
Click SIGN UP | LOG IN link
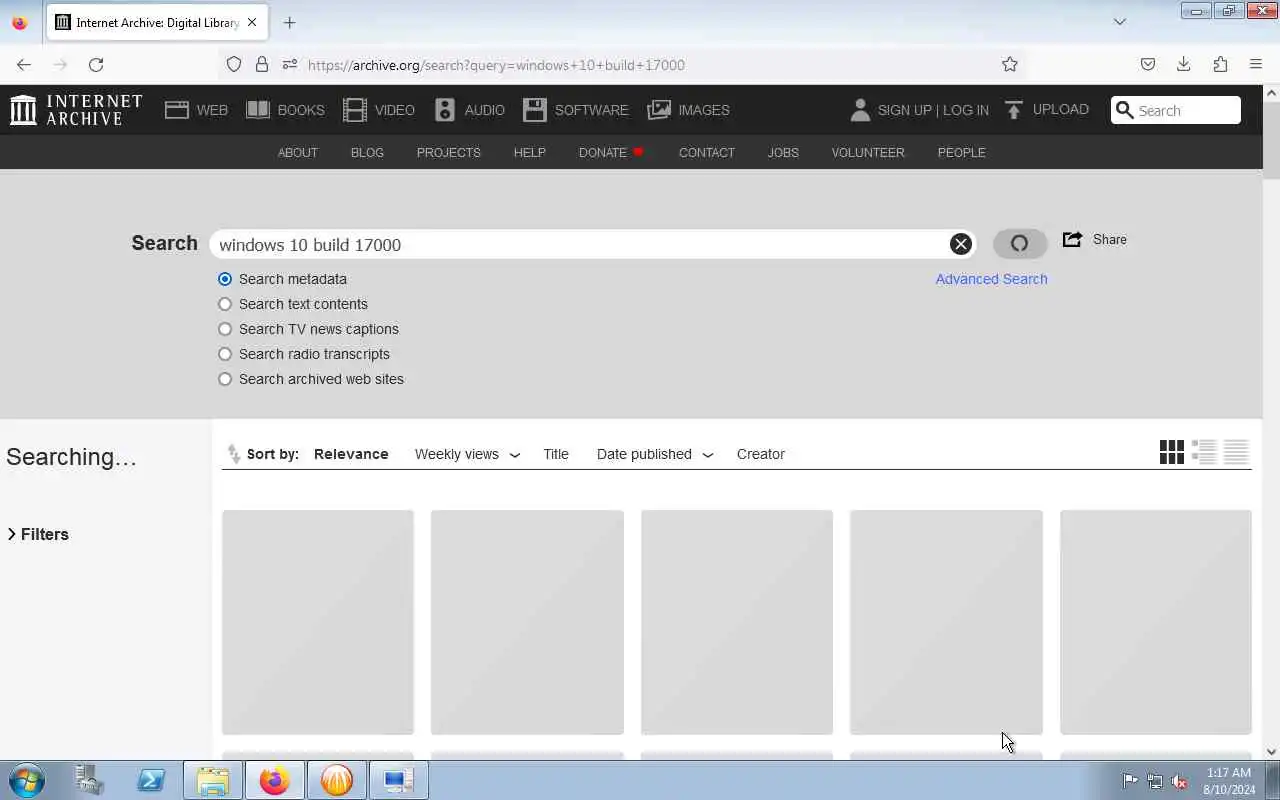tap(933, 110)
